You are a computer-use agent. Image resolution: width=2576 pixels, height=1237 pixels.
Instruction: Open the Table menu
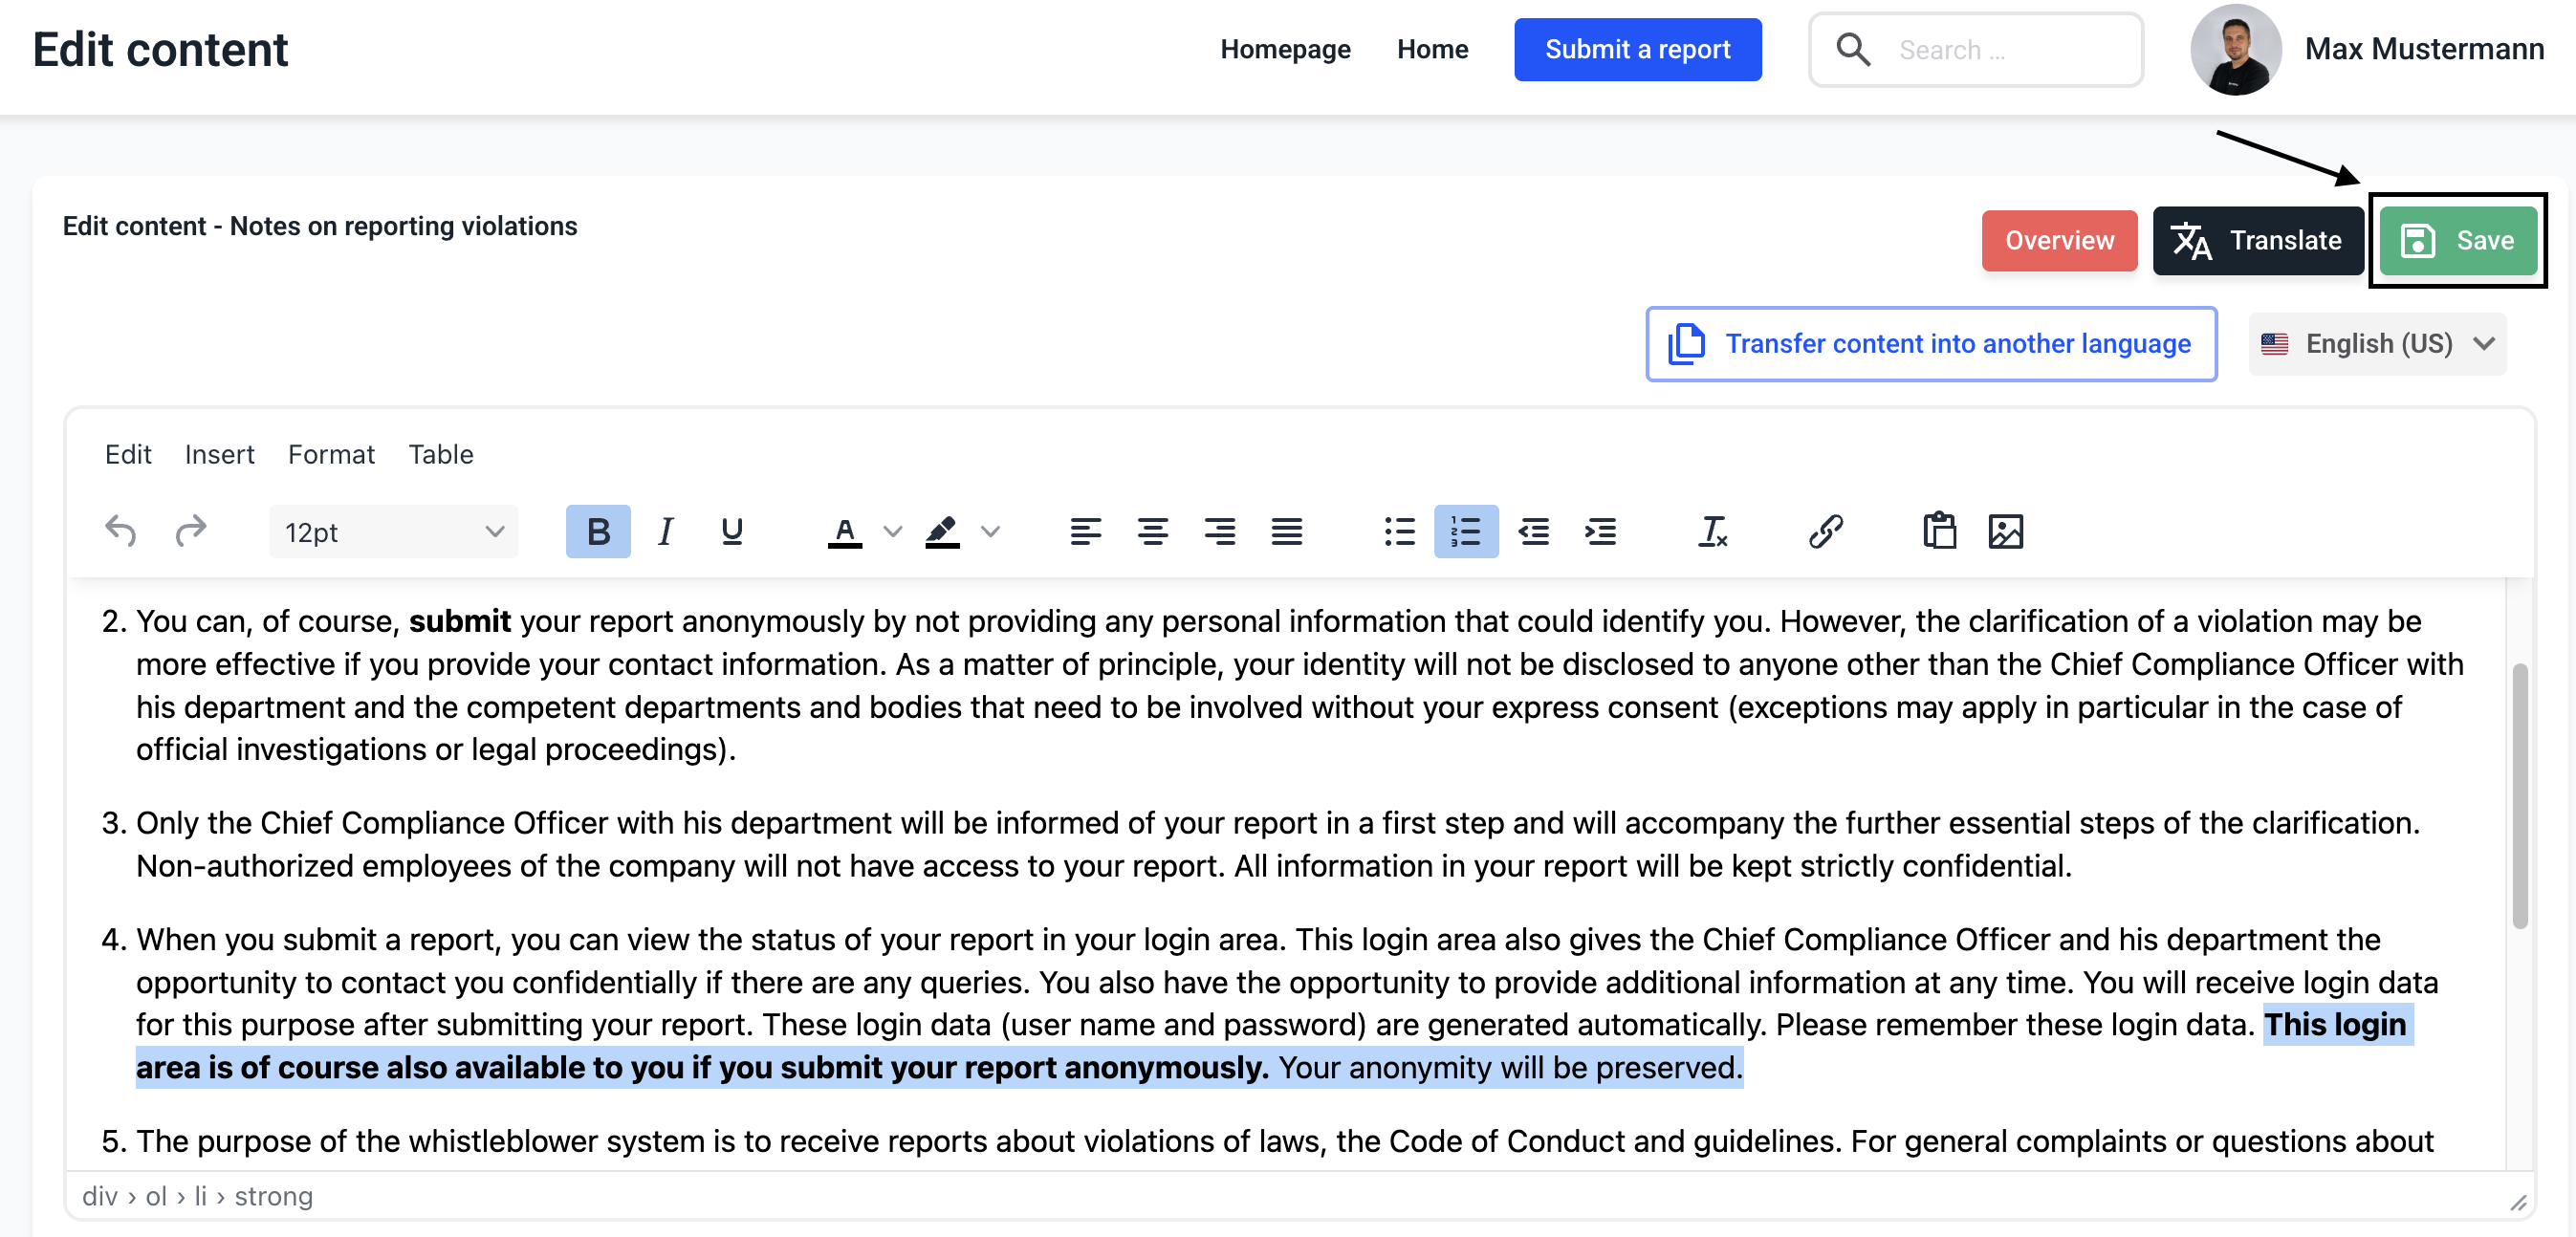pos(440,454)
